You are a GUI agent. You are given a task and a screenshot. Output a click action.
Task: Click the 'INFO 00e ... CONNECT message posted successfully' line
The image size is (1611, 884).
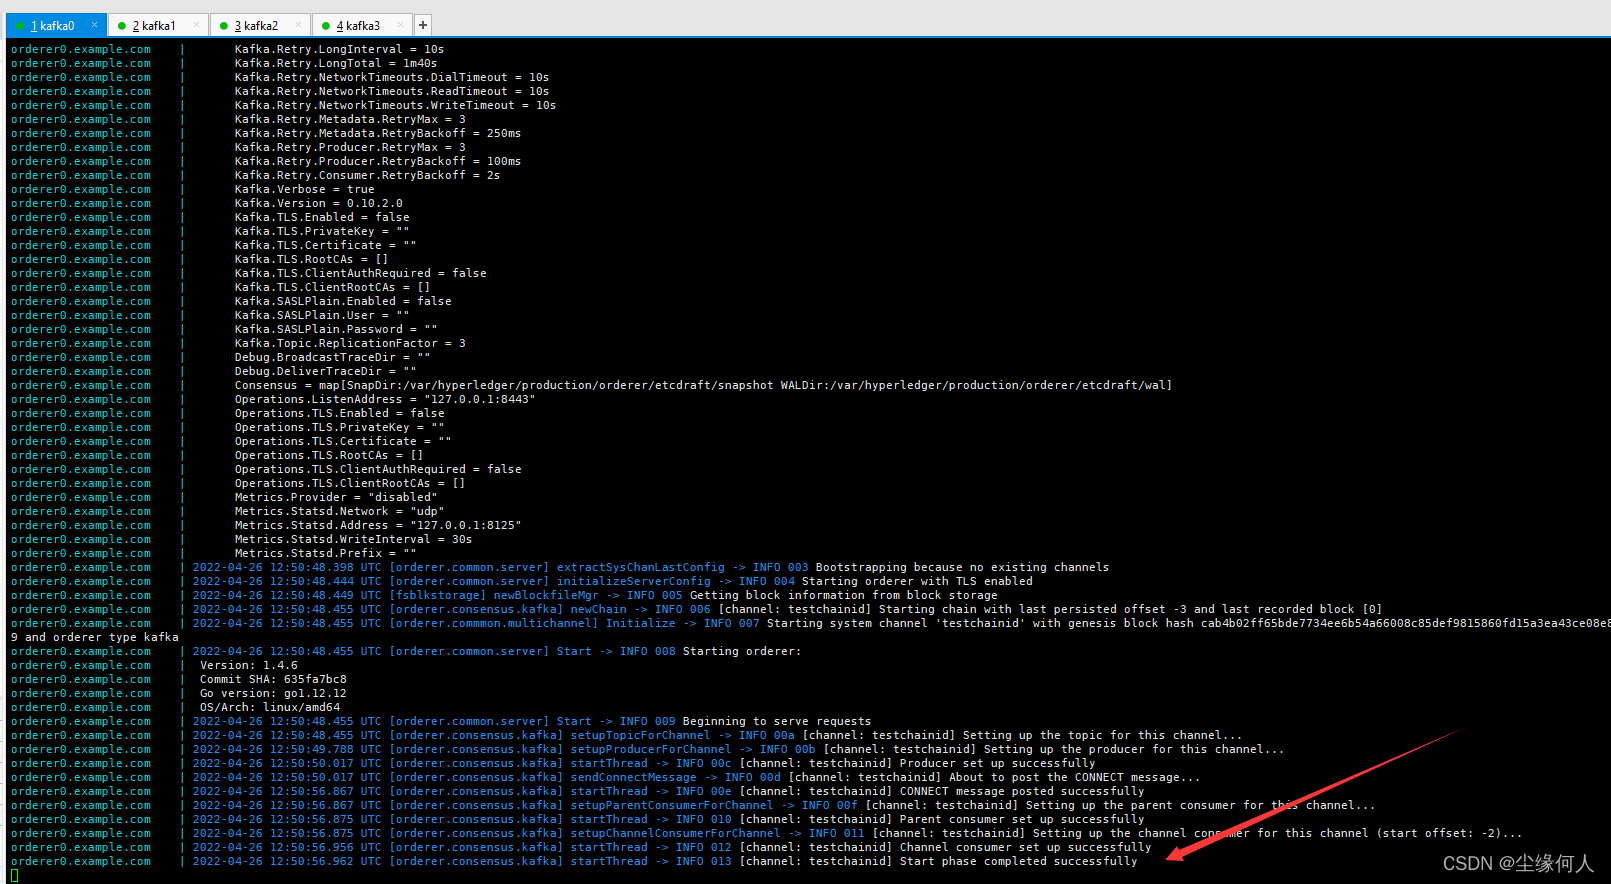click(x=669, y=791)
